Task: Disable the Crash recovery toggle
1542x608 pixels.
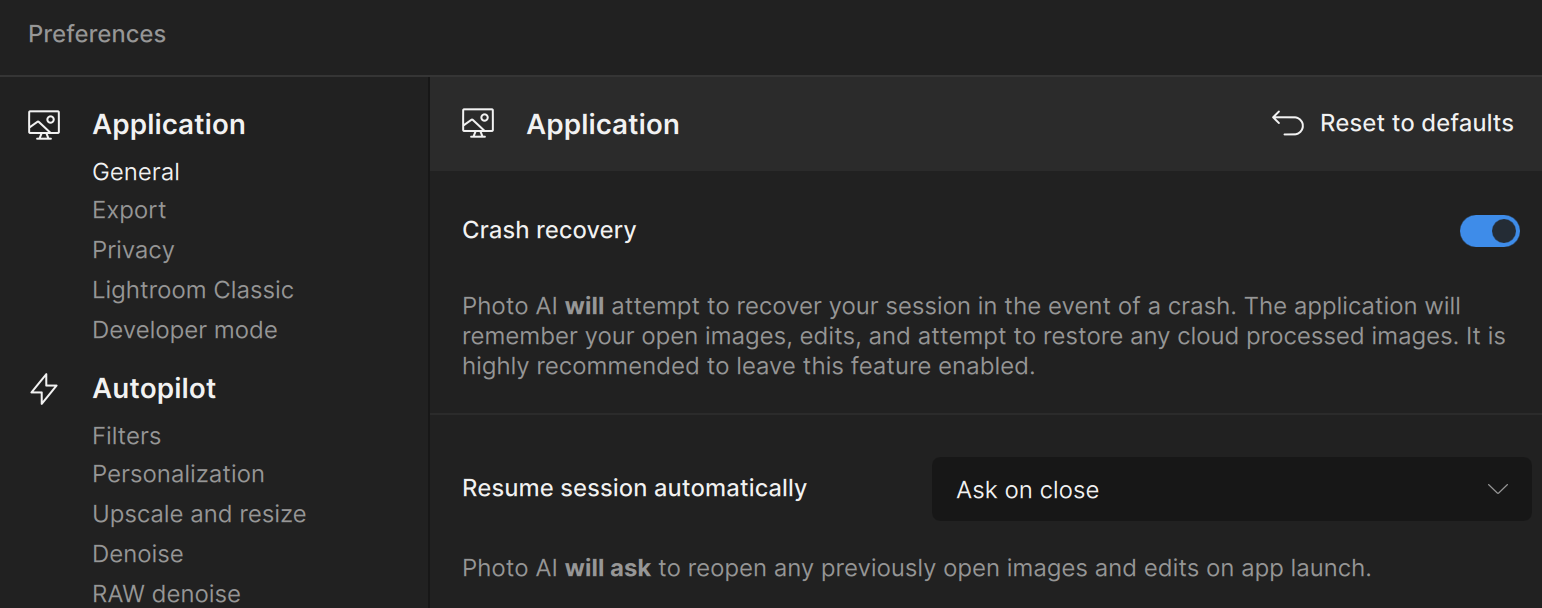Action: click(1489, 231)
